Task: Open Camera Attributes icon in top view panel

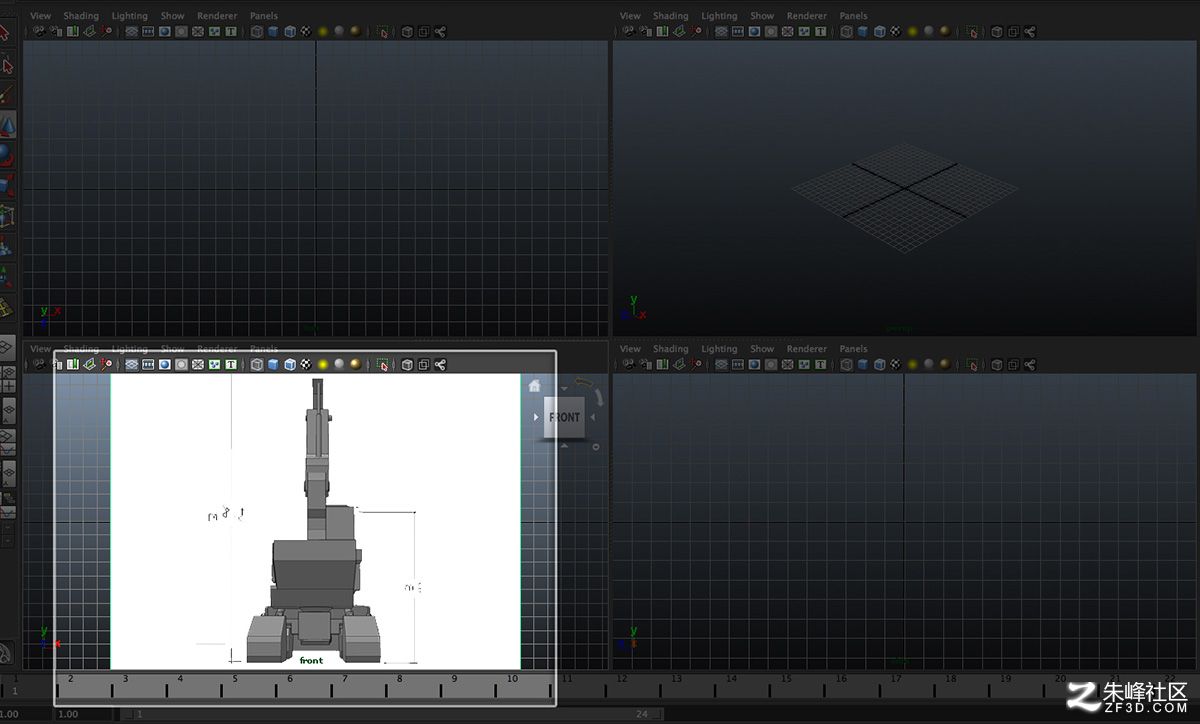Action: (x=56, y=31)
